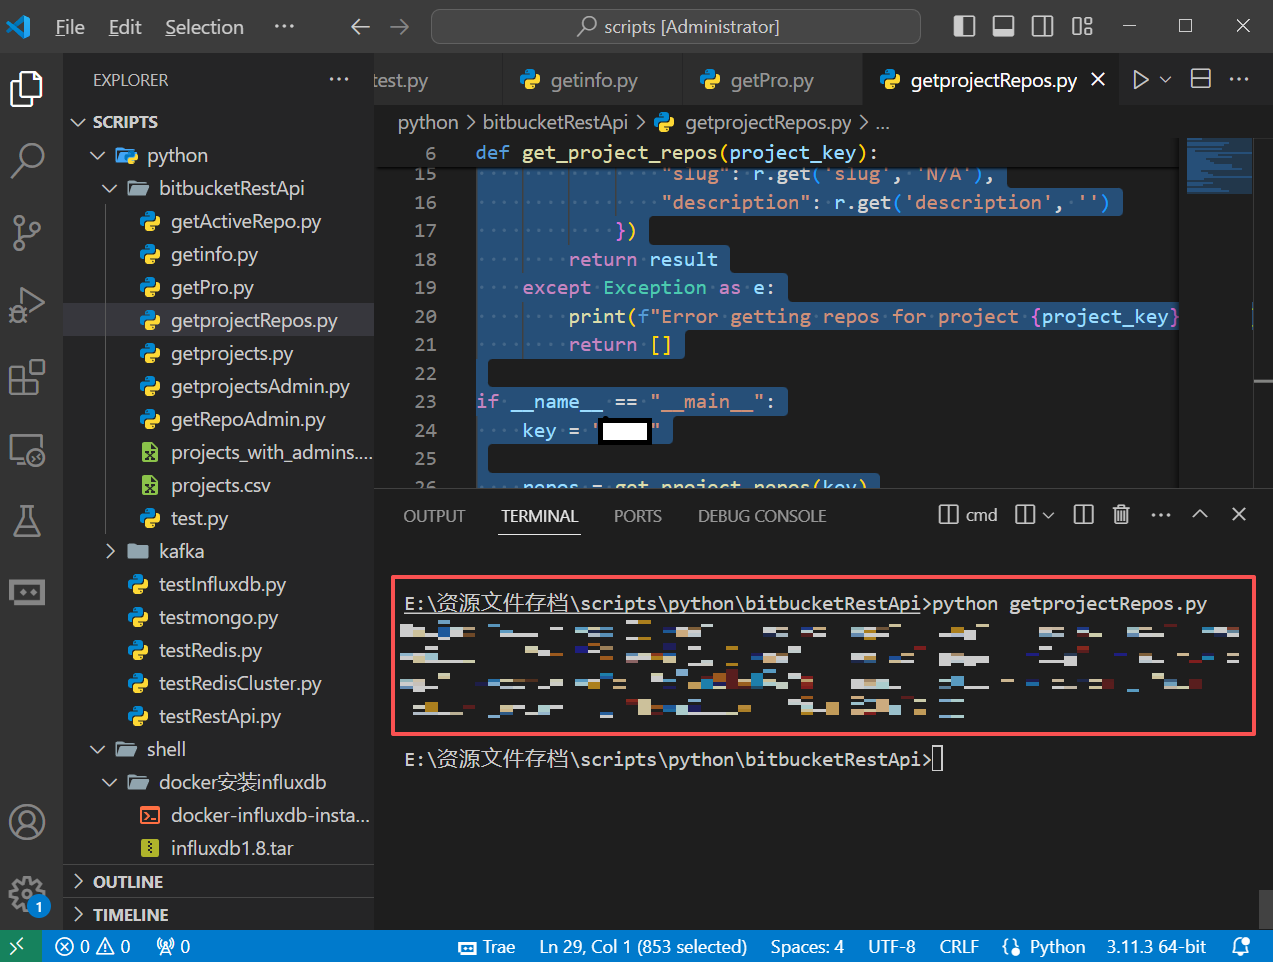Click the code minimap preview
1273x962 pixels.
[1219, 166]
